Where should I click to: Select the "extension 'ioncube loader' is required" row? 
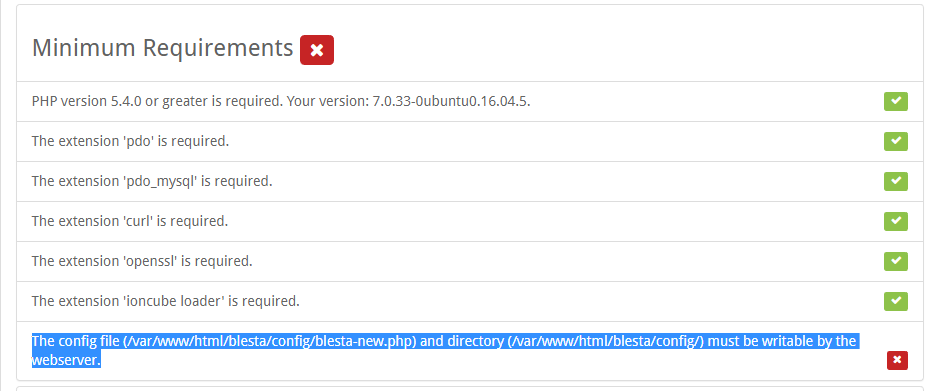pyautogui.click(x=469, y=301)
